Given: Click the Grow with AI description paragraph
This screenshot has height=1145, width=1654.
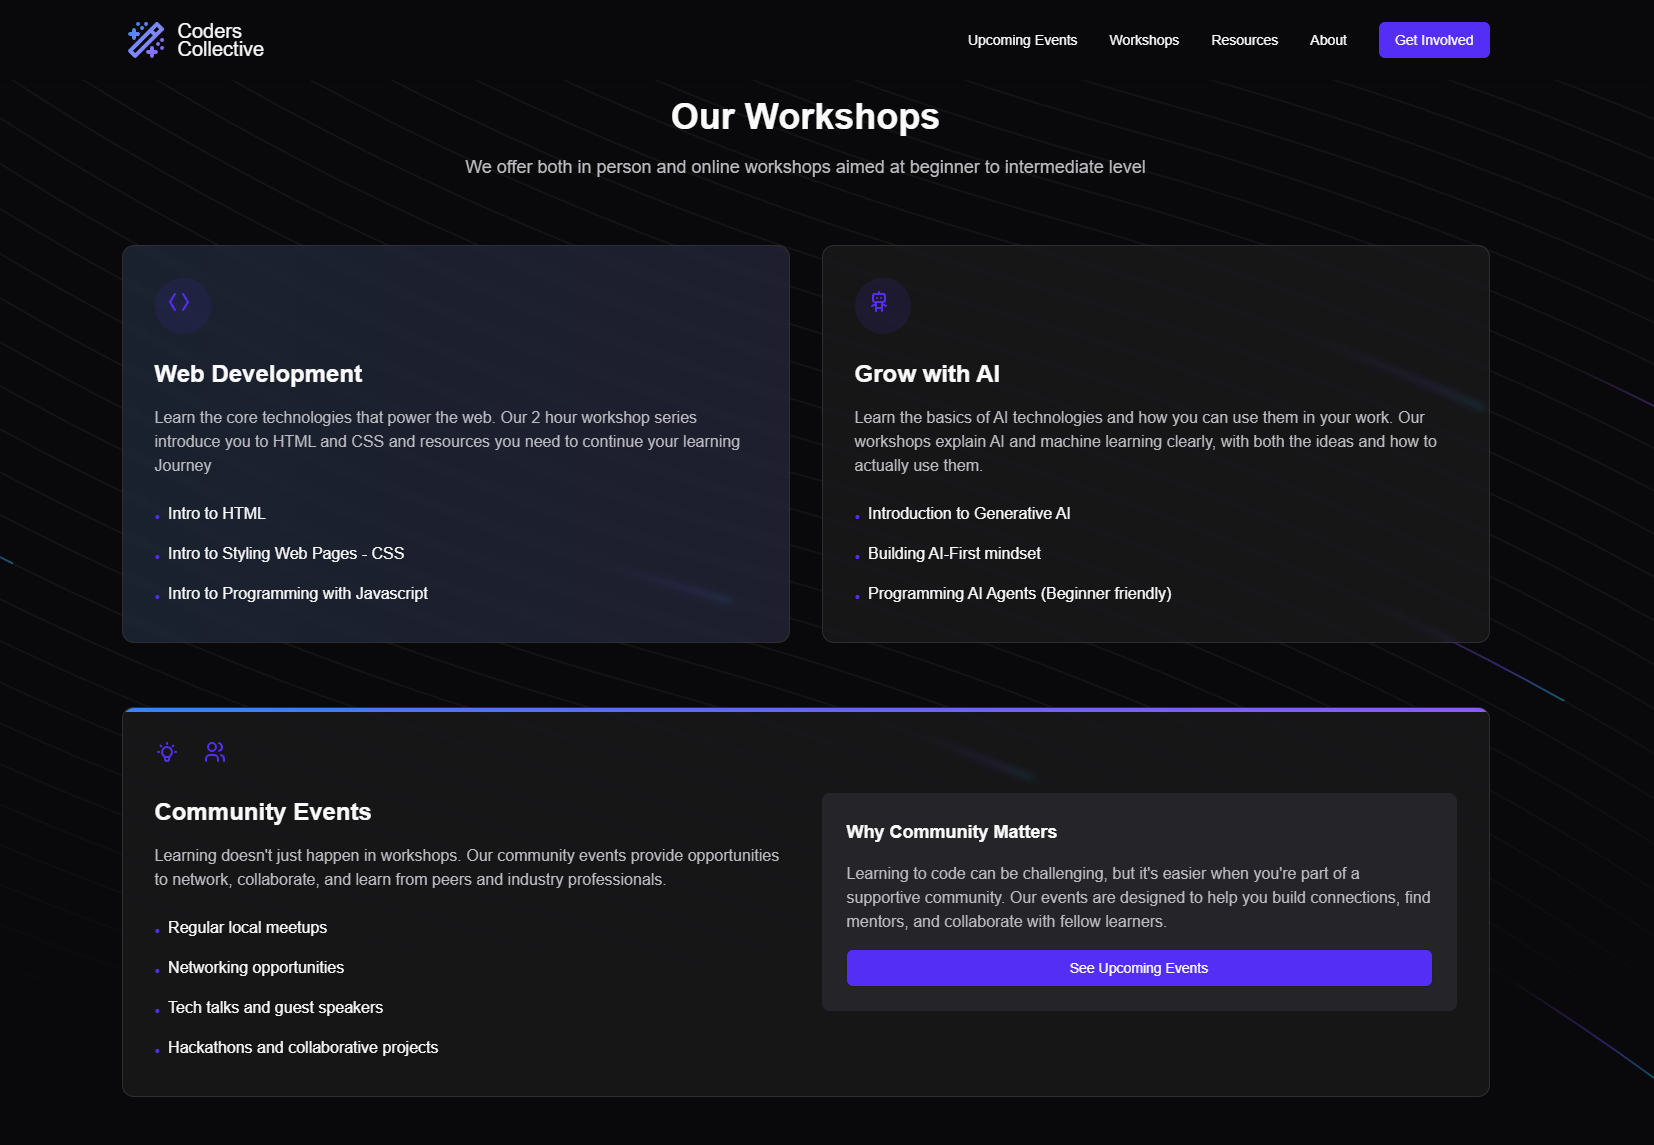Looking at the screenshot, I should click(x=1145, y=441).
